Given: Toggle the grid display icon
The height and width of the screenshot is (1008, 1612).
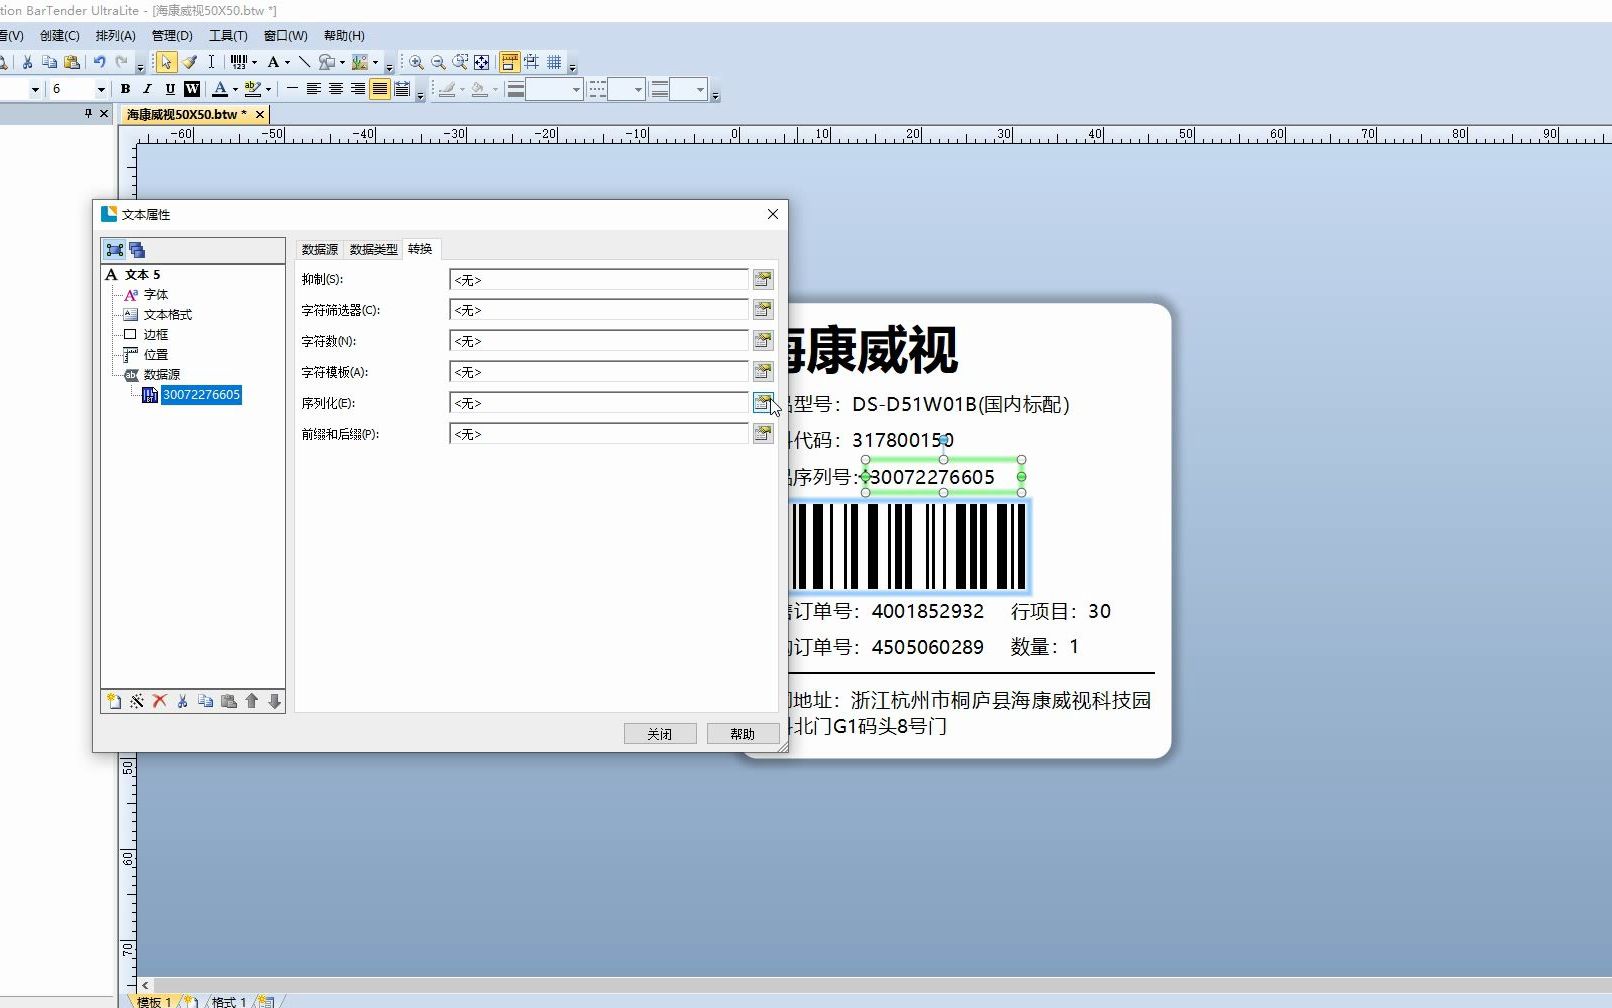Looking at the screenshot, I should (x=554, y=62).
